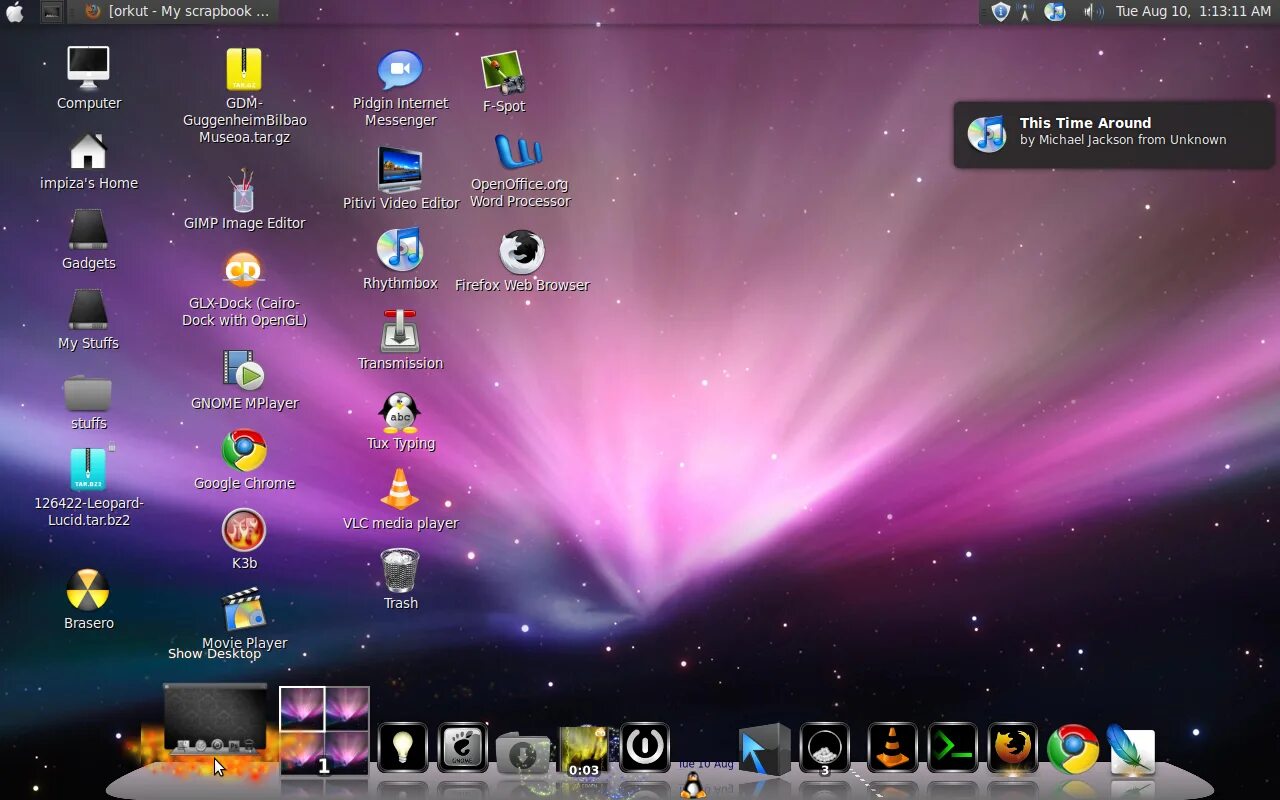This screenshot has height=800, width=1280.
Task: Open the network antenna tray icon
Action: (1025, 12)
